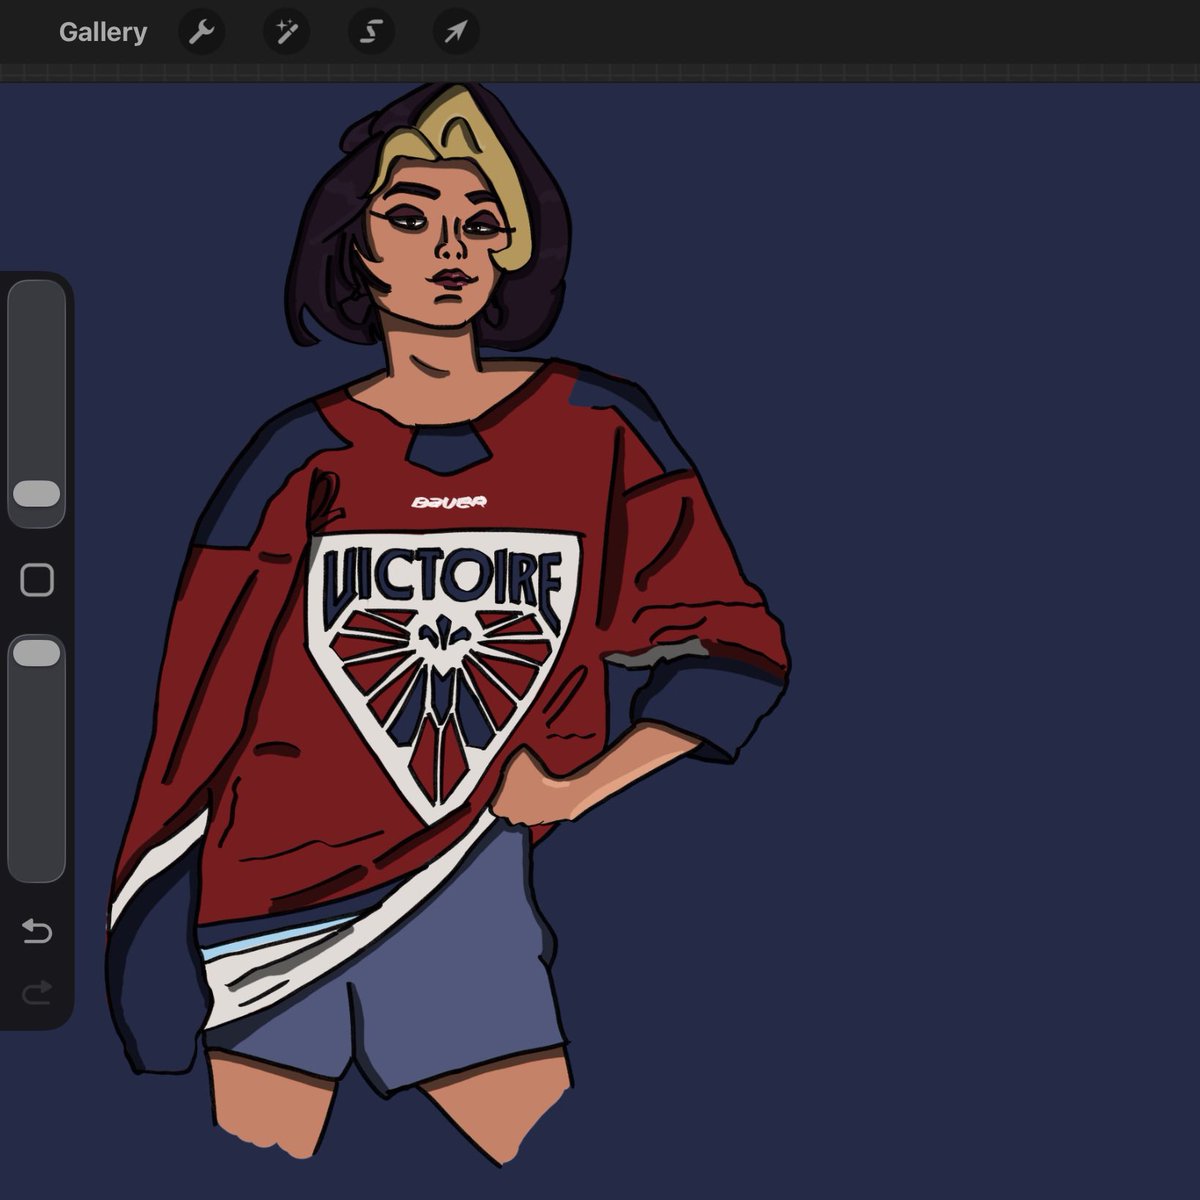Undo the last stroke
1200x1200 pixels.
[37, 932]
